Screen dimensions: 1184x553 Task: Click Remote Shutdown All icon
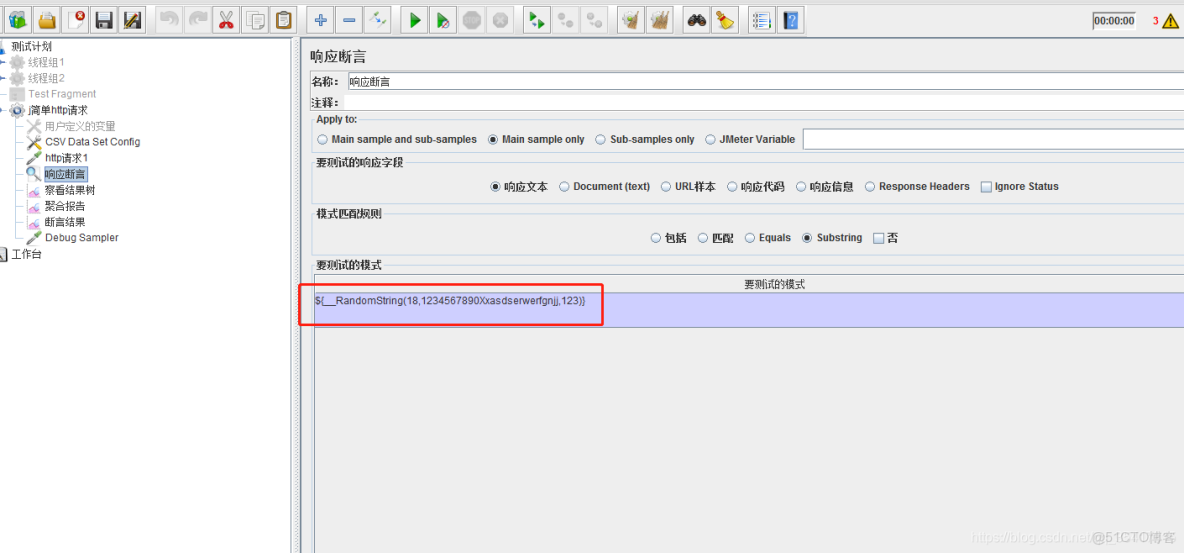(594, 20)
